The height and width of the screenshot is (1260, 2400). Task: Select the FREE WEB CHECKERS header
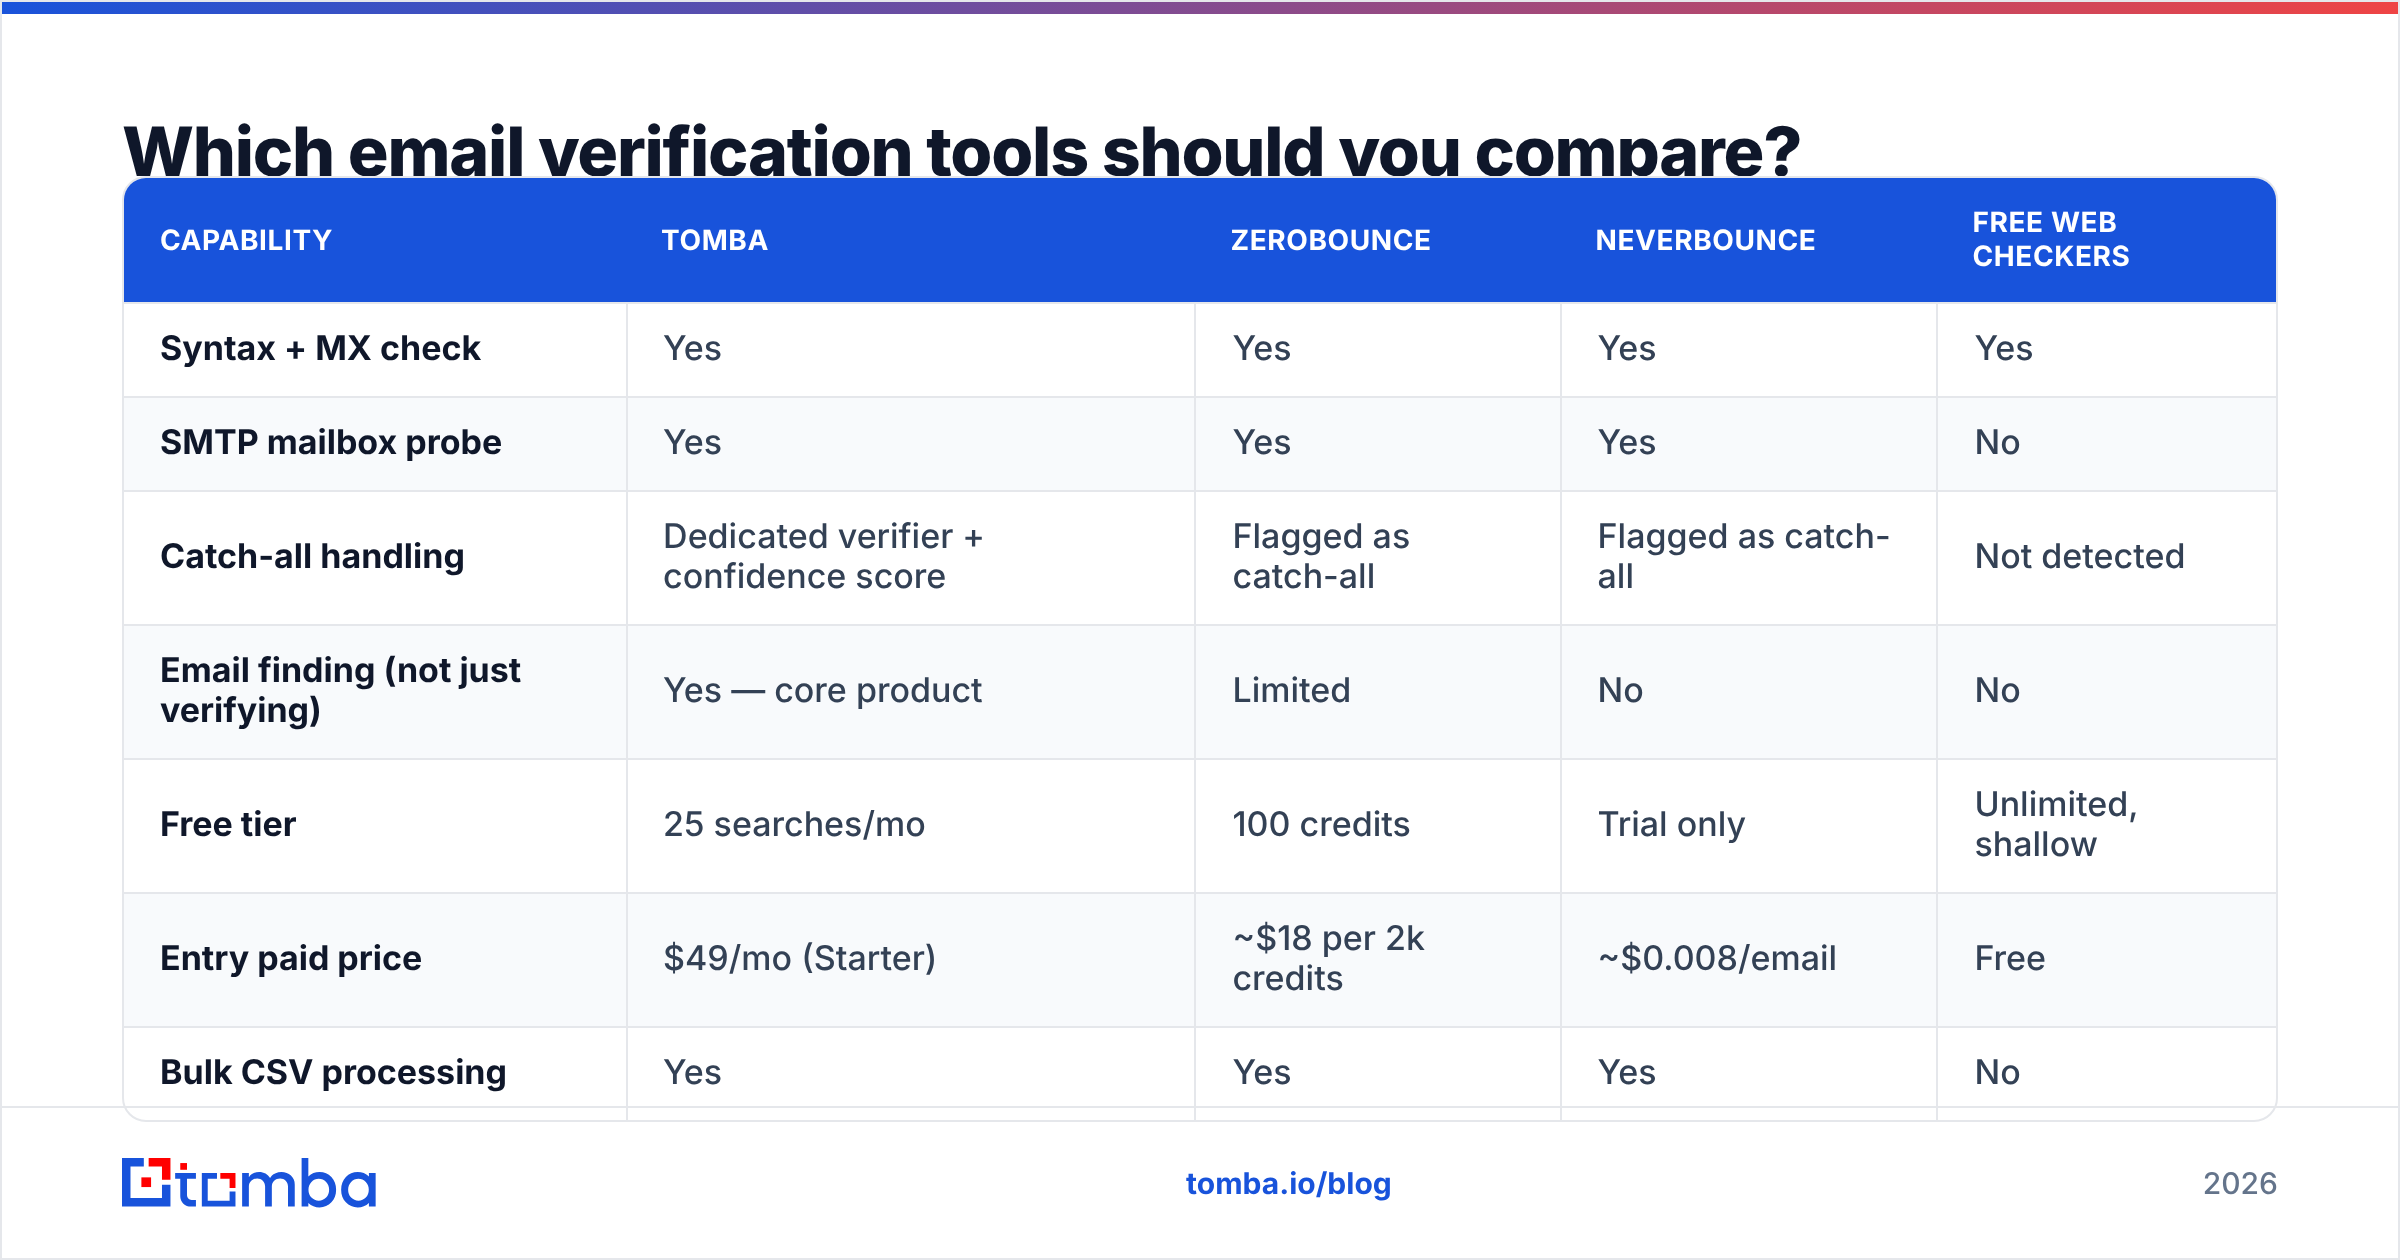pyautogui.click(x=2051, y=239)
